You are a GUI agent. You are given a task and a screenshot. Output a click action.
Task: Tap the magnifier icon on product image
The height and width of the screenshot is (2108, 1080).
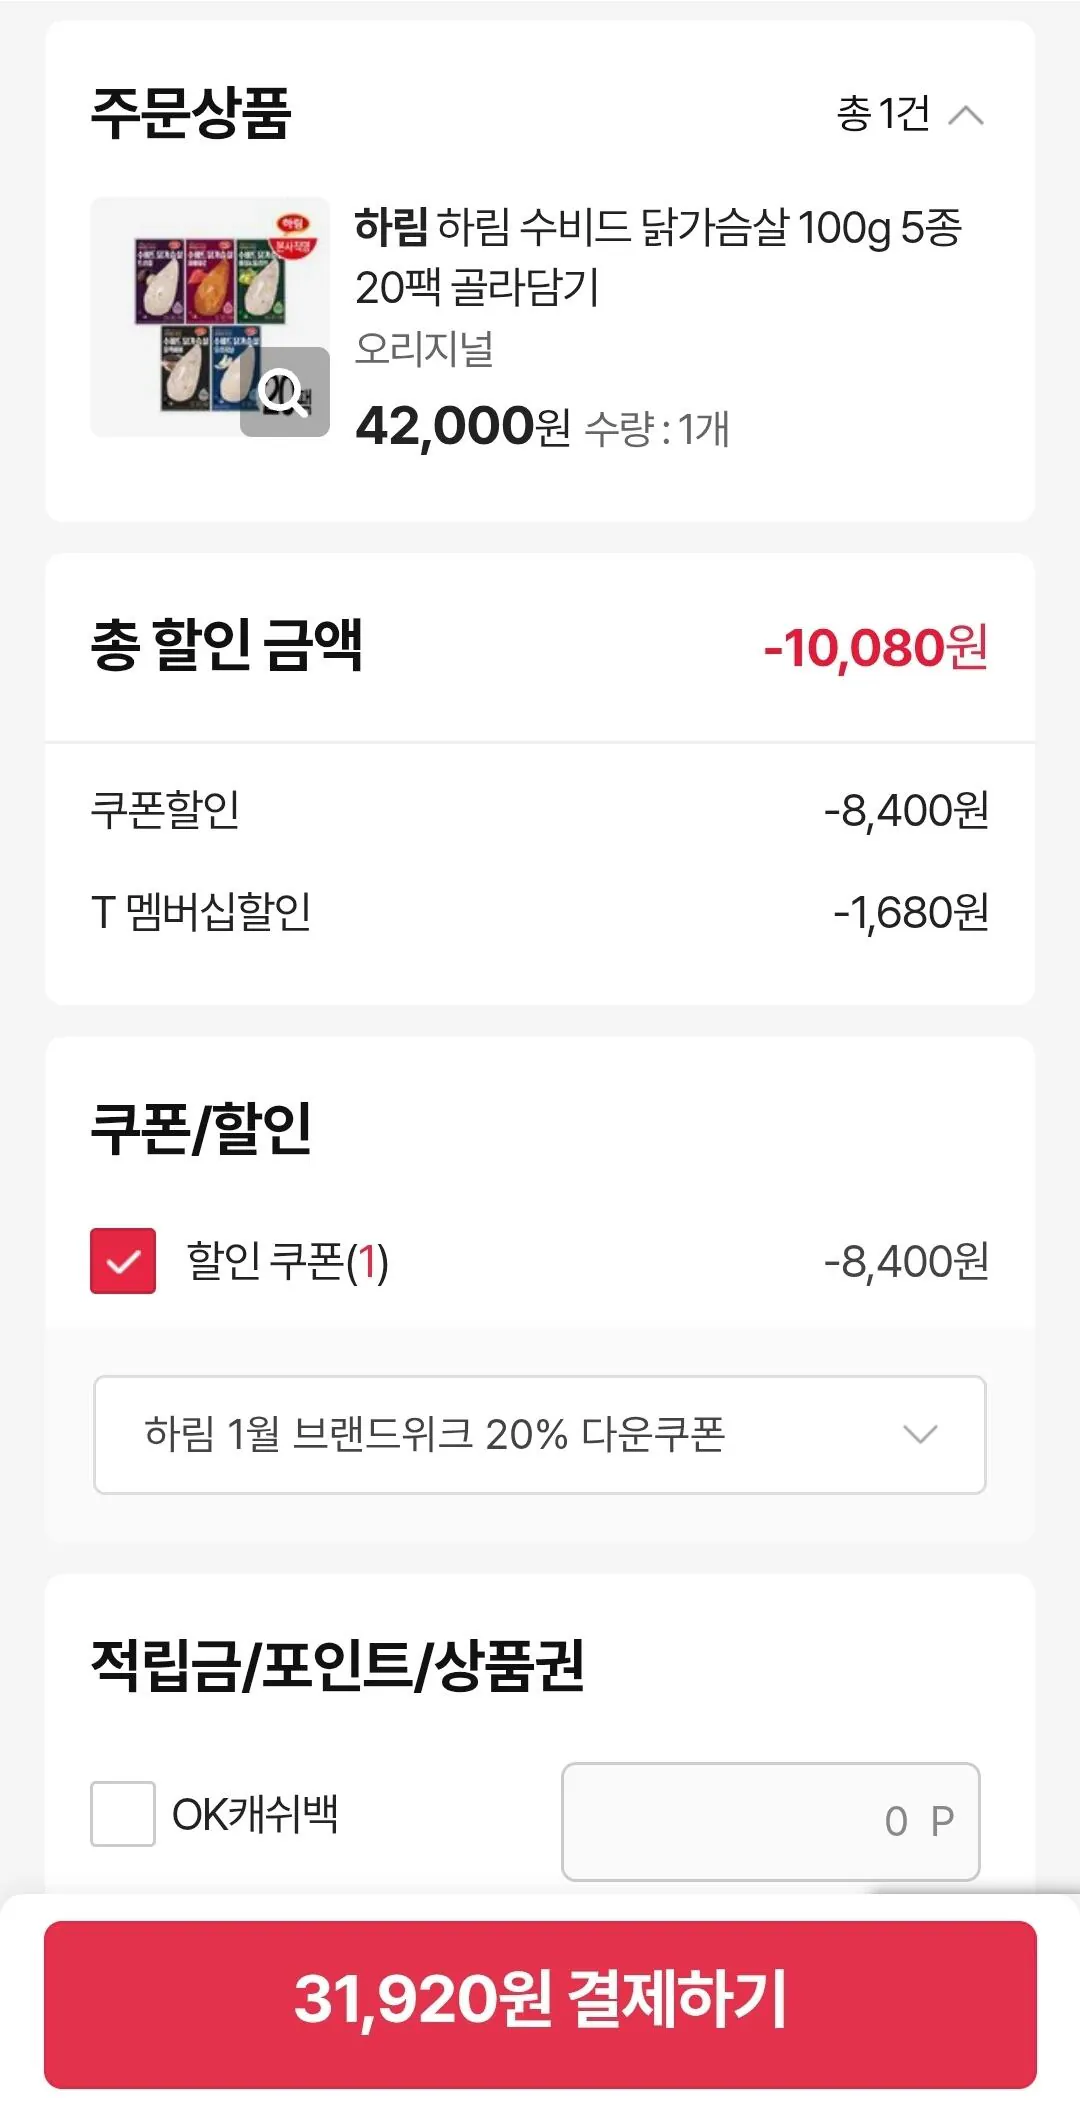[285, 392]
